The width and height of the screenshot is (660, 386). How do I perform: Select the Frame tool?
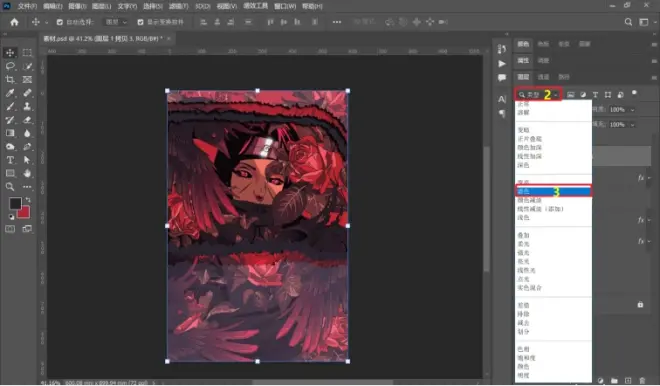tap(27, 80)
